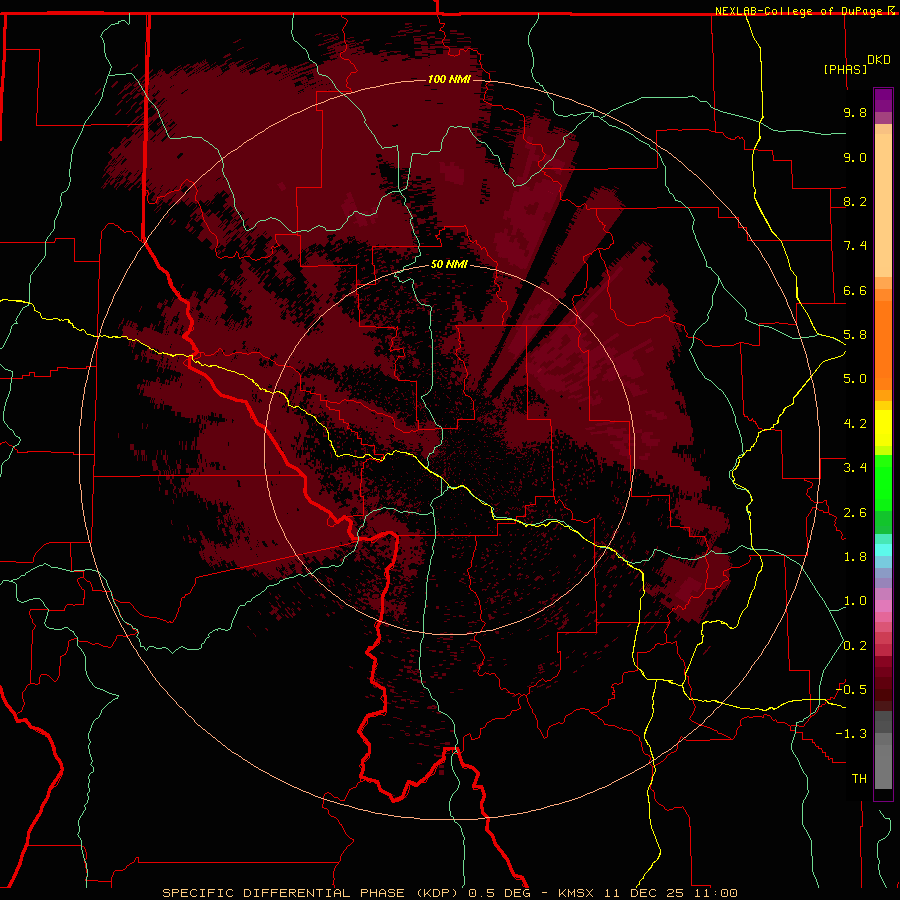
Task: Click the 5.0 value on the color scale
Action: point(855,379)
